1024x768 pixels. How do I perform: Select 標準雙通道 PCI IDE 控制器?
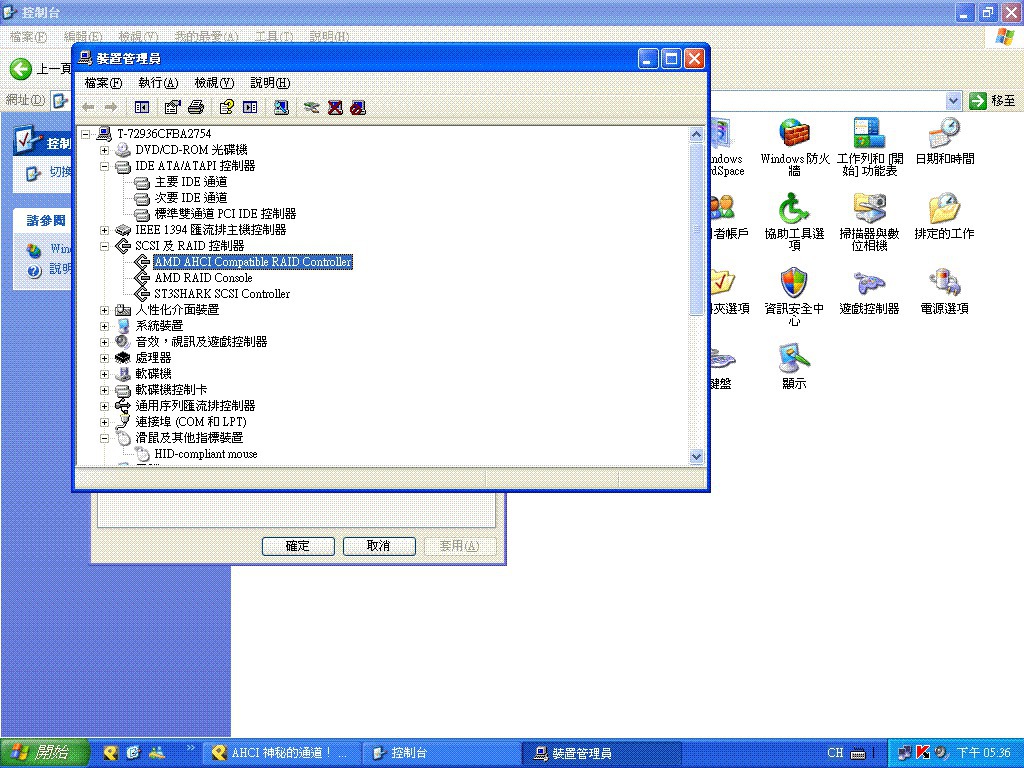(x=225, y=214)
